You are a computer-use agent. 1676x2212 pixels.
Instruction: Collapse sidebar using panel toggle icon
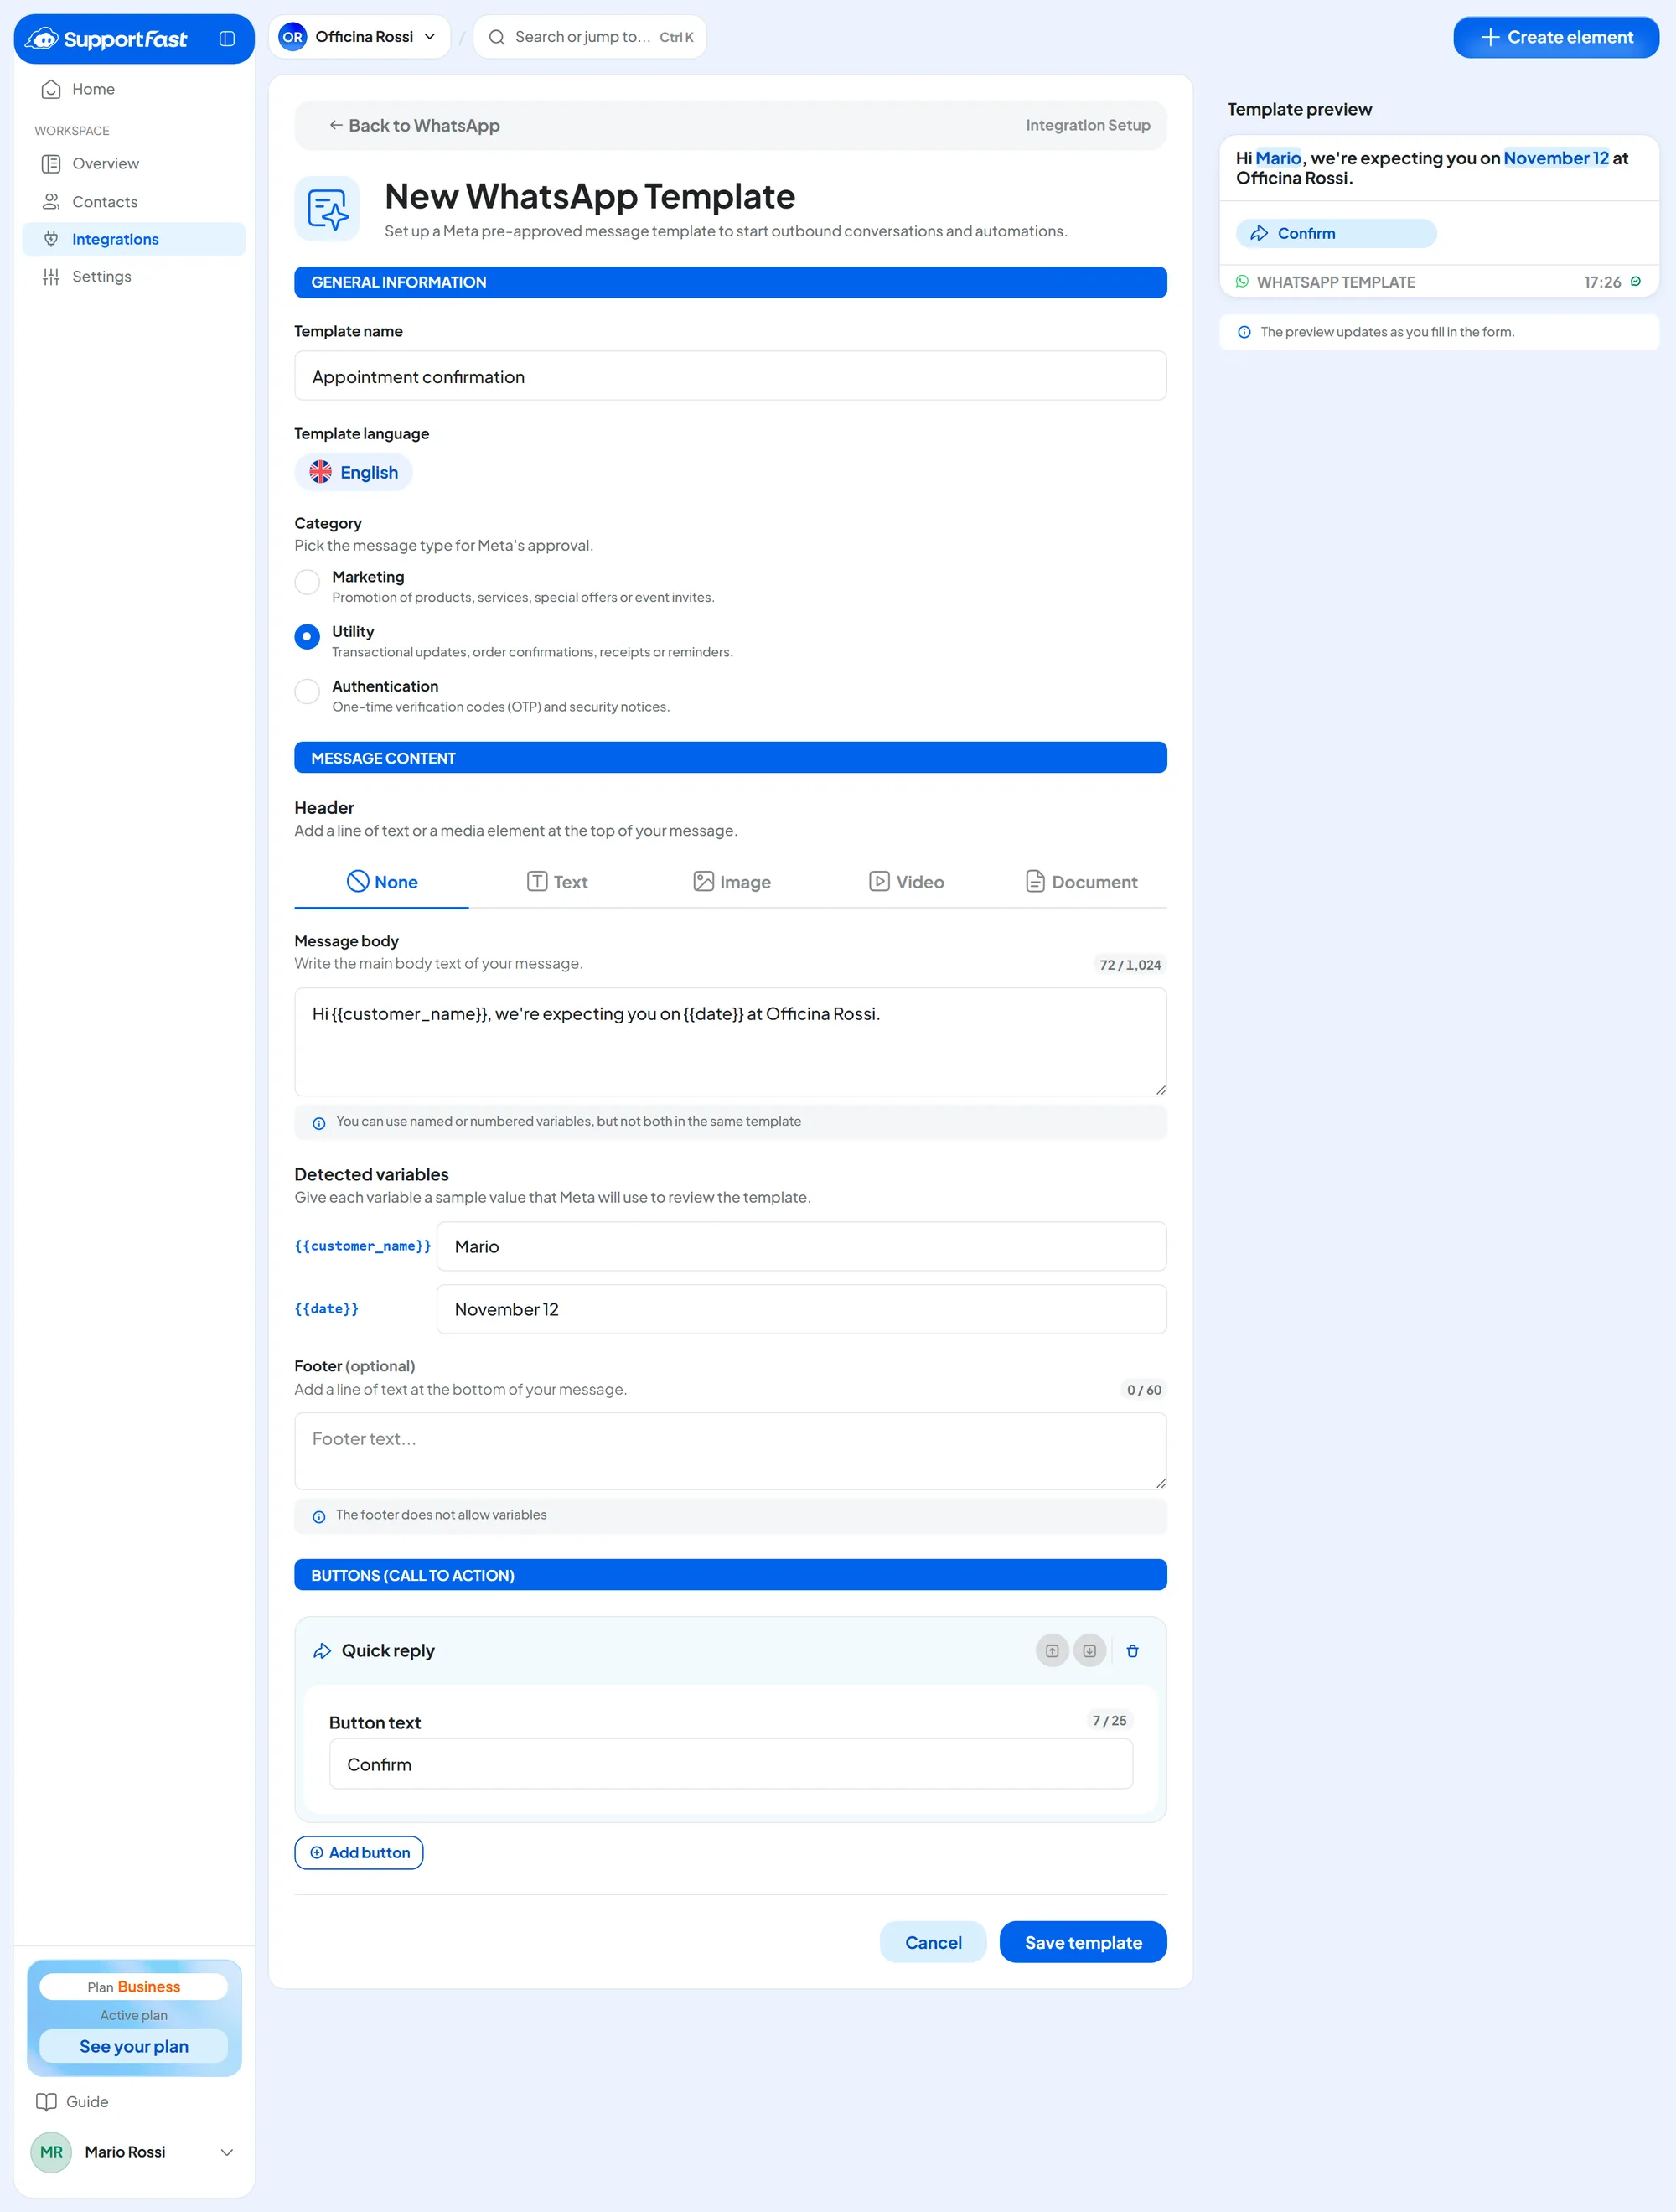point(227,38)
